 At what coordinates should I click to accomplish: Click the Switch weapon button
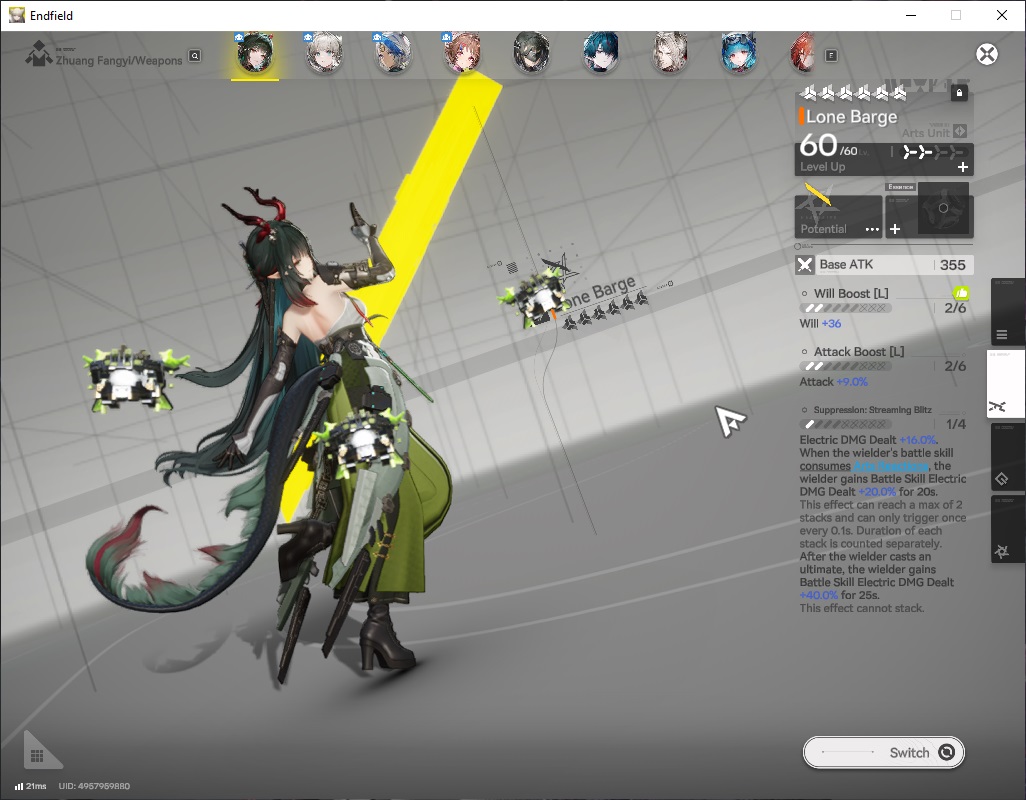883,752
